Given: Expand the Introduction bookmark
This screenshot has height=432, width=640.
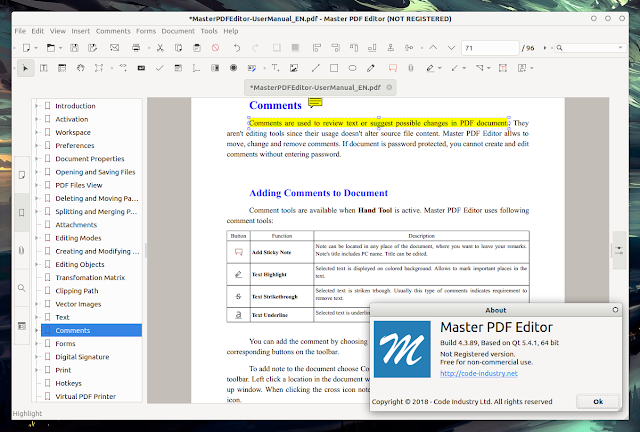Looking at the screenshot, I should coord(36,106).
